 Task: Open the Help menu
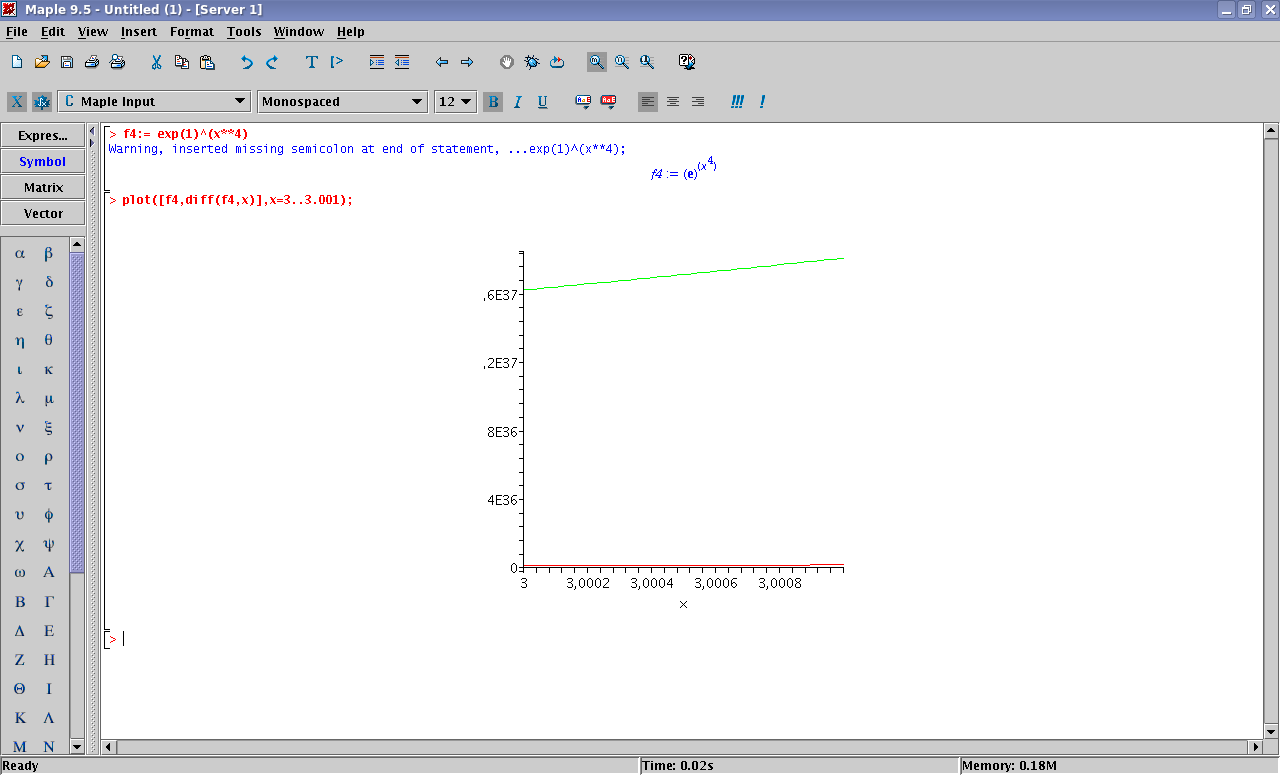(x=351, y=31)
